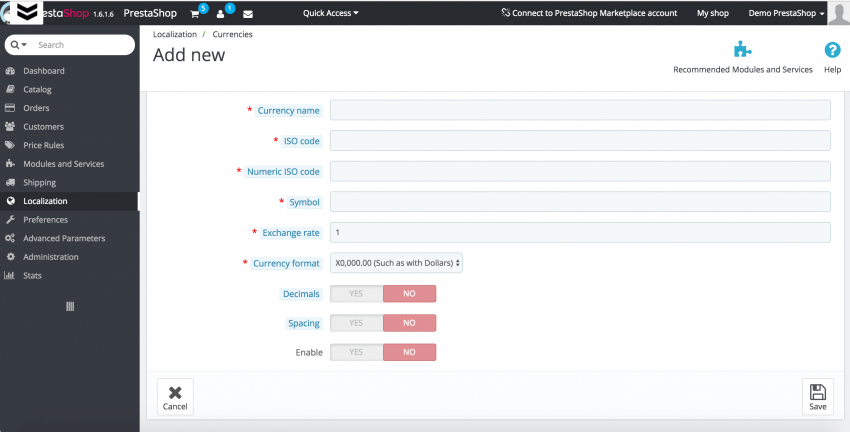Focus the Numeric ISO code input field

(580, 171)
